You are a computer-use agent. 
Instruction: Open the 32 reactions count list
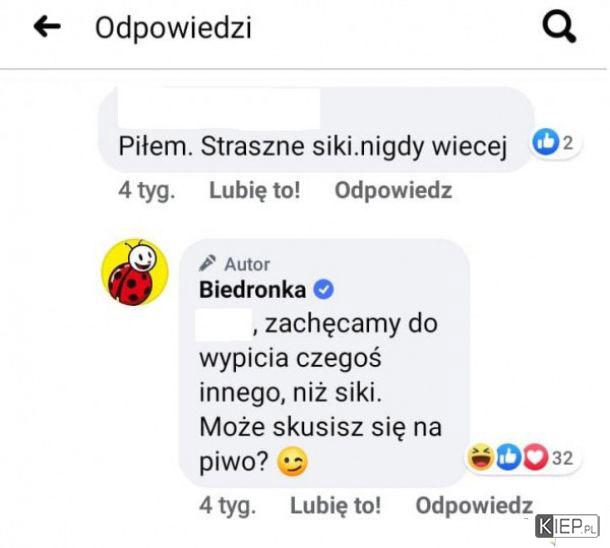click(563, 458)
